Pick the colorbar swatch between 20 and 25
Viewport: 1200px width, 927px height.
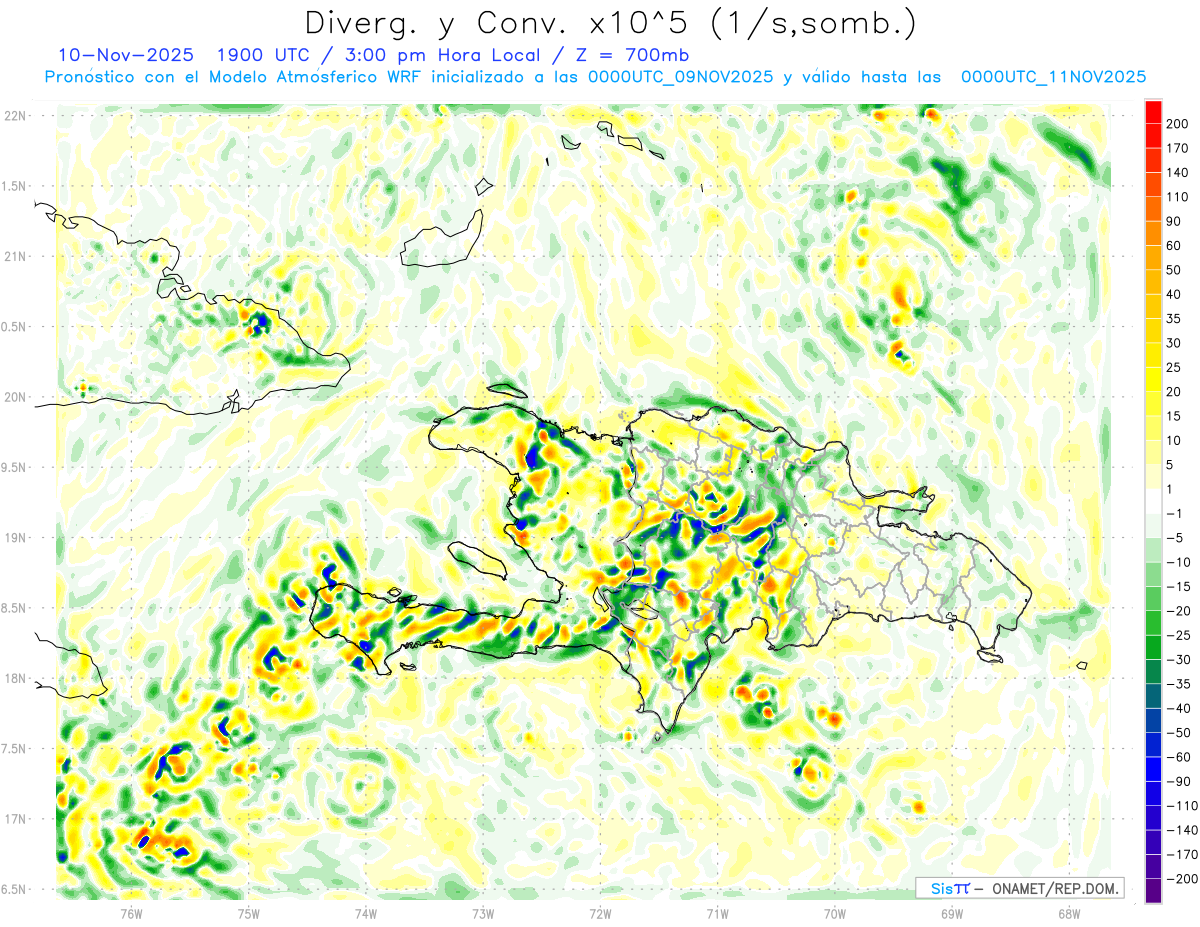(1153, 379)
